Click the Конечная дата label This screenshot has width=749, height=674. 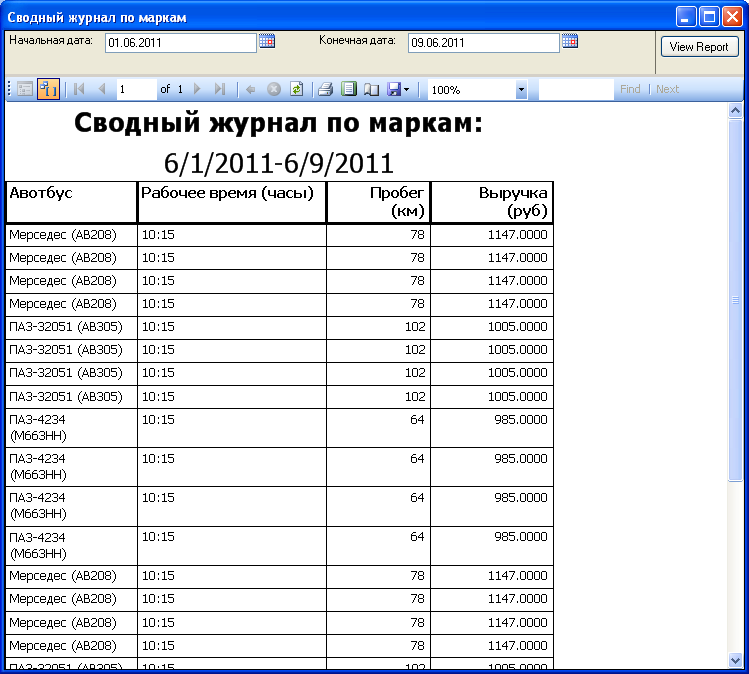[x=357, y=41]
